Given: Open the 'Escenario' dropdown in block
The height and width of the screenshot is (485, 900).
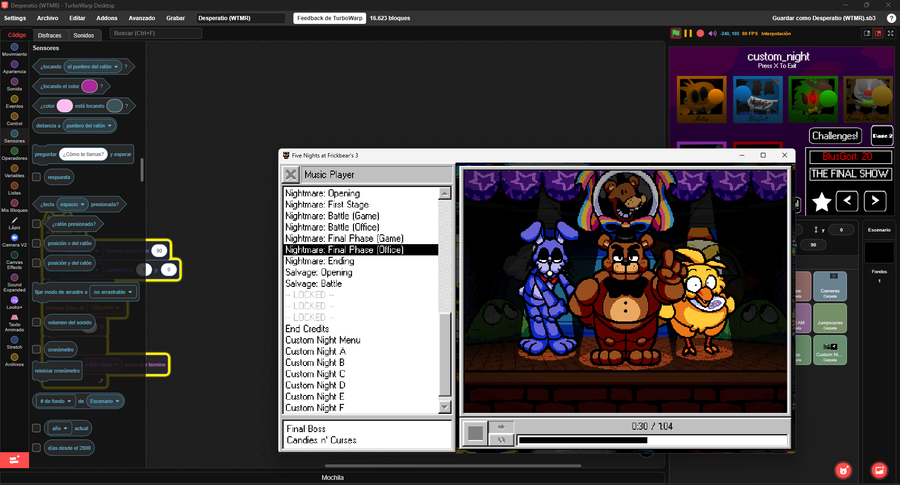Looking at the screenshot, I should click(104, 401).
